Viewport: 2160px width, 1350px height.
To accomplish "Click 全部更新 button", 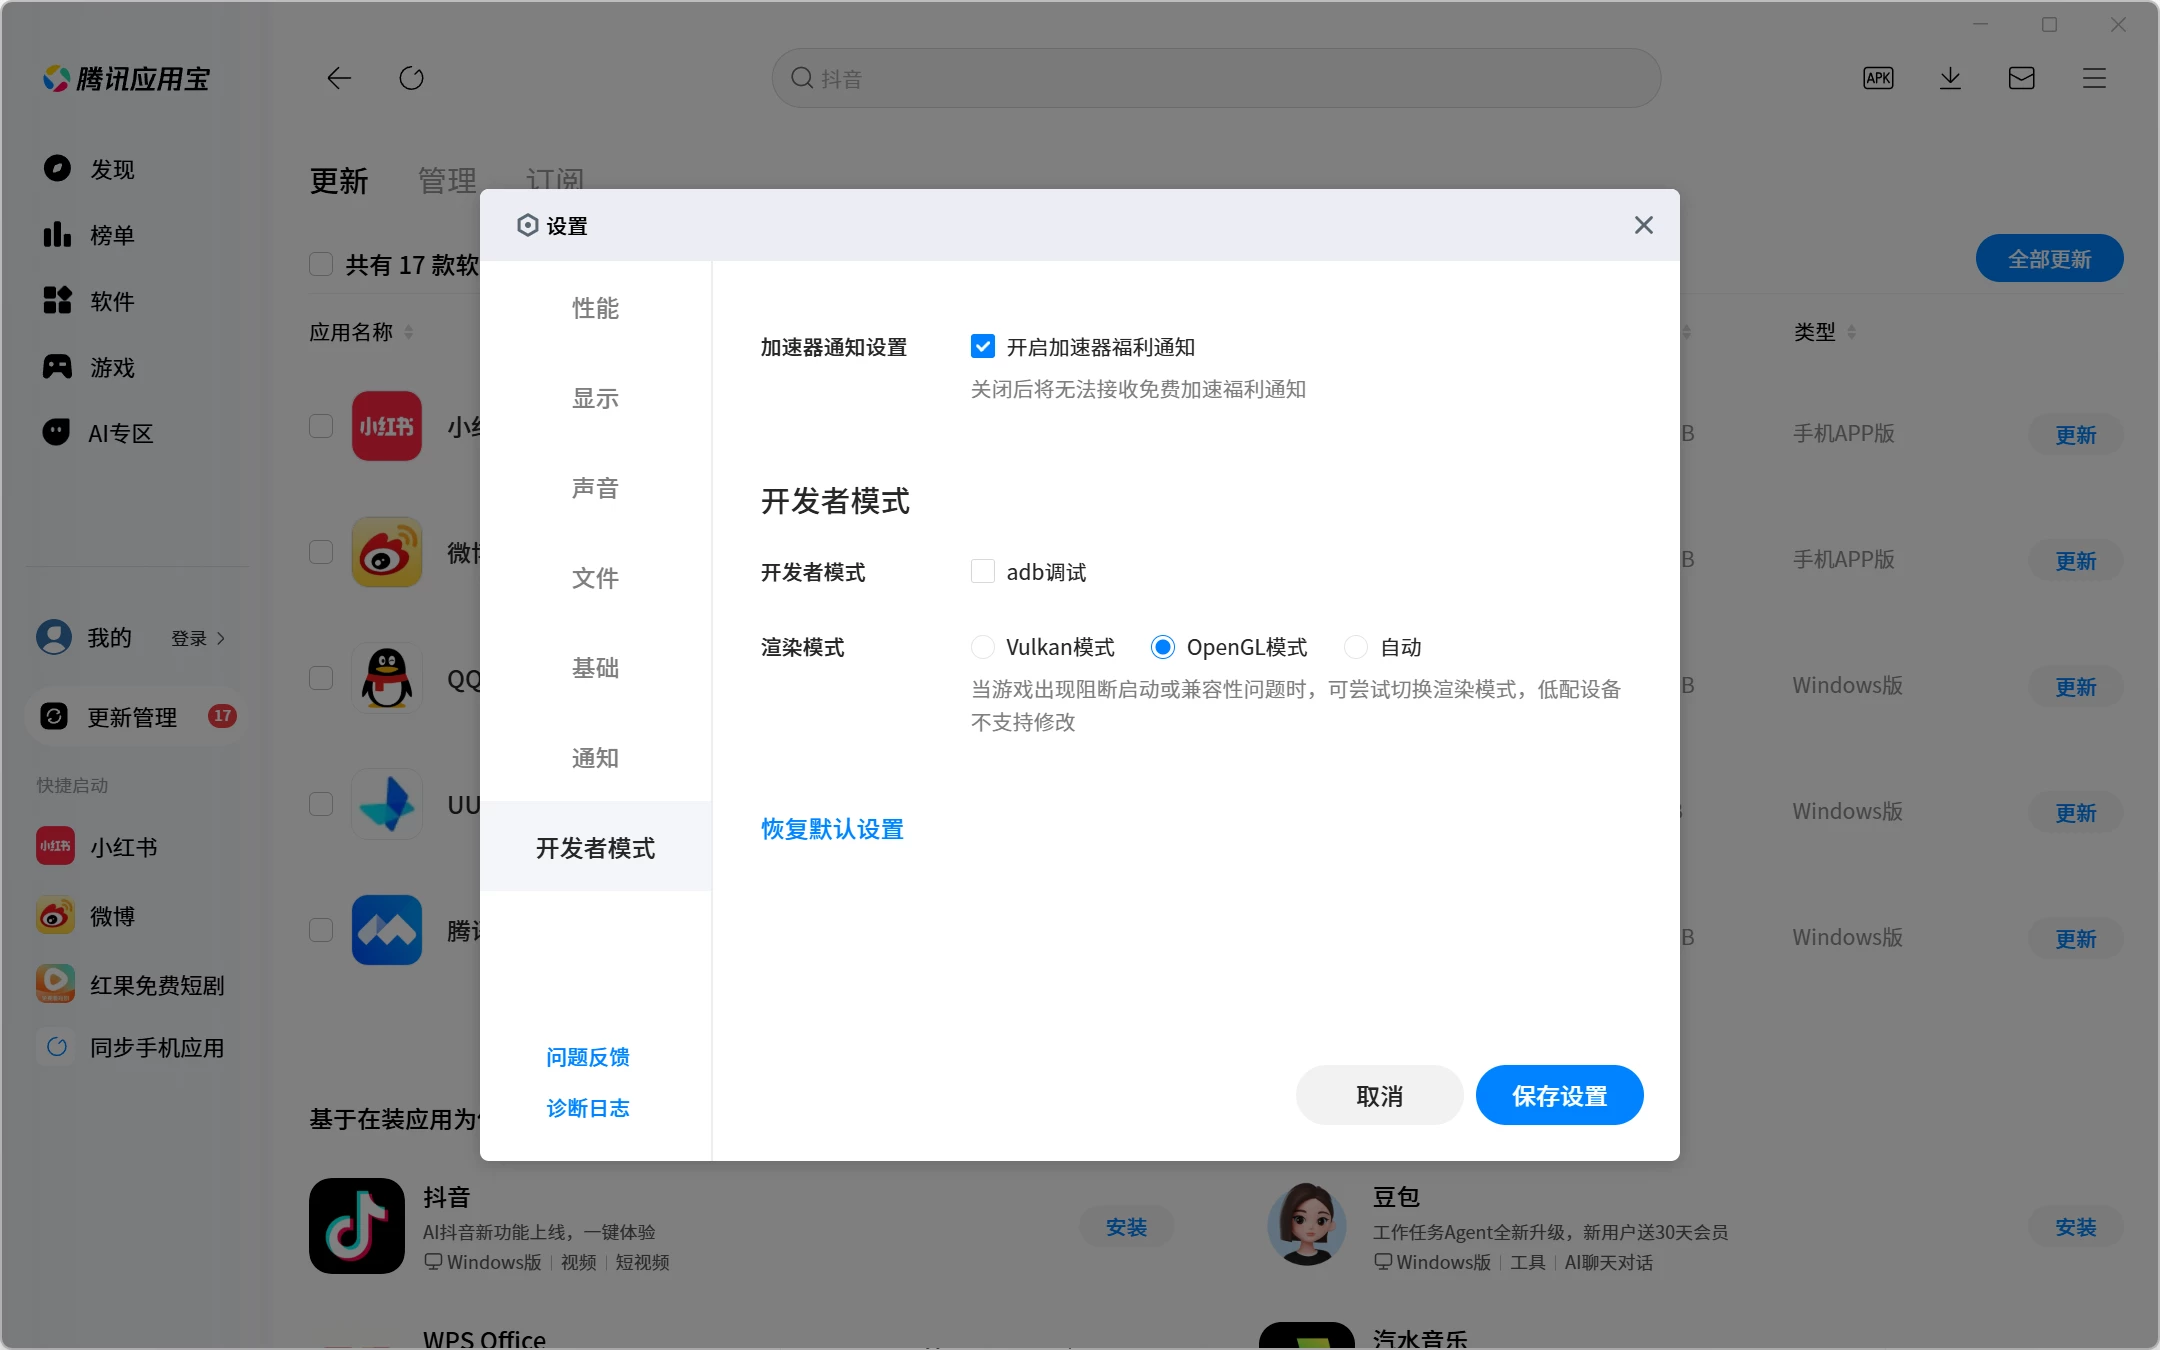I will pyautogui.click(x=2049, y=259).
